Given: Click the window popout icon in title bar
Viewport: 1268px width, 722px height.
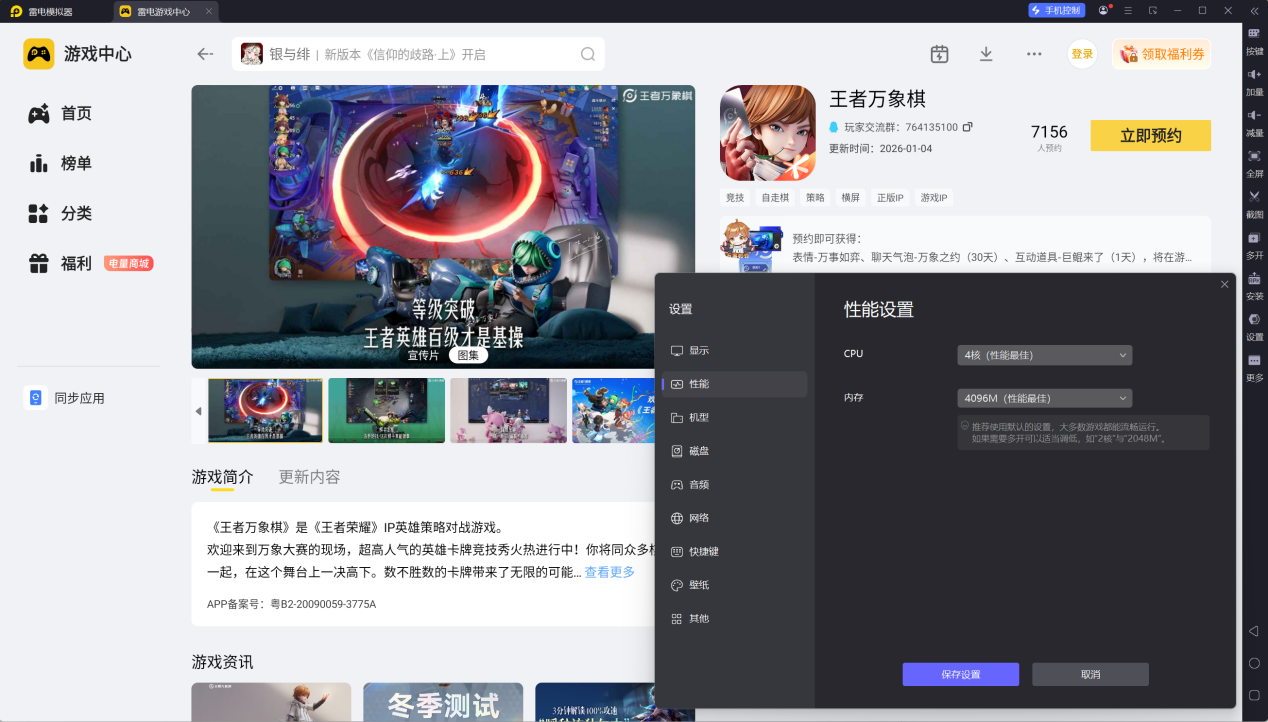Looking at the screenshot, I should (1153, 10).
